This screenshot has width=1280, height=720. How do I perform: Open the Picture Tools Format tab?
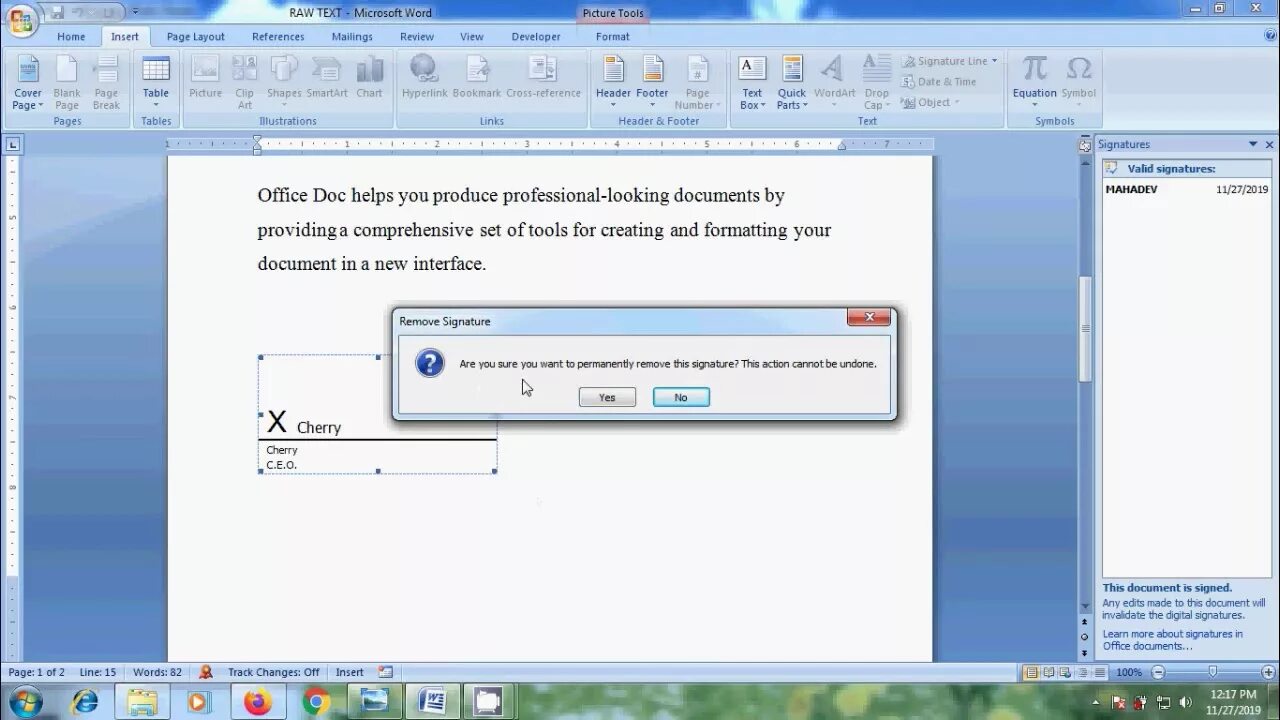(x=613, y=37)
